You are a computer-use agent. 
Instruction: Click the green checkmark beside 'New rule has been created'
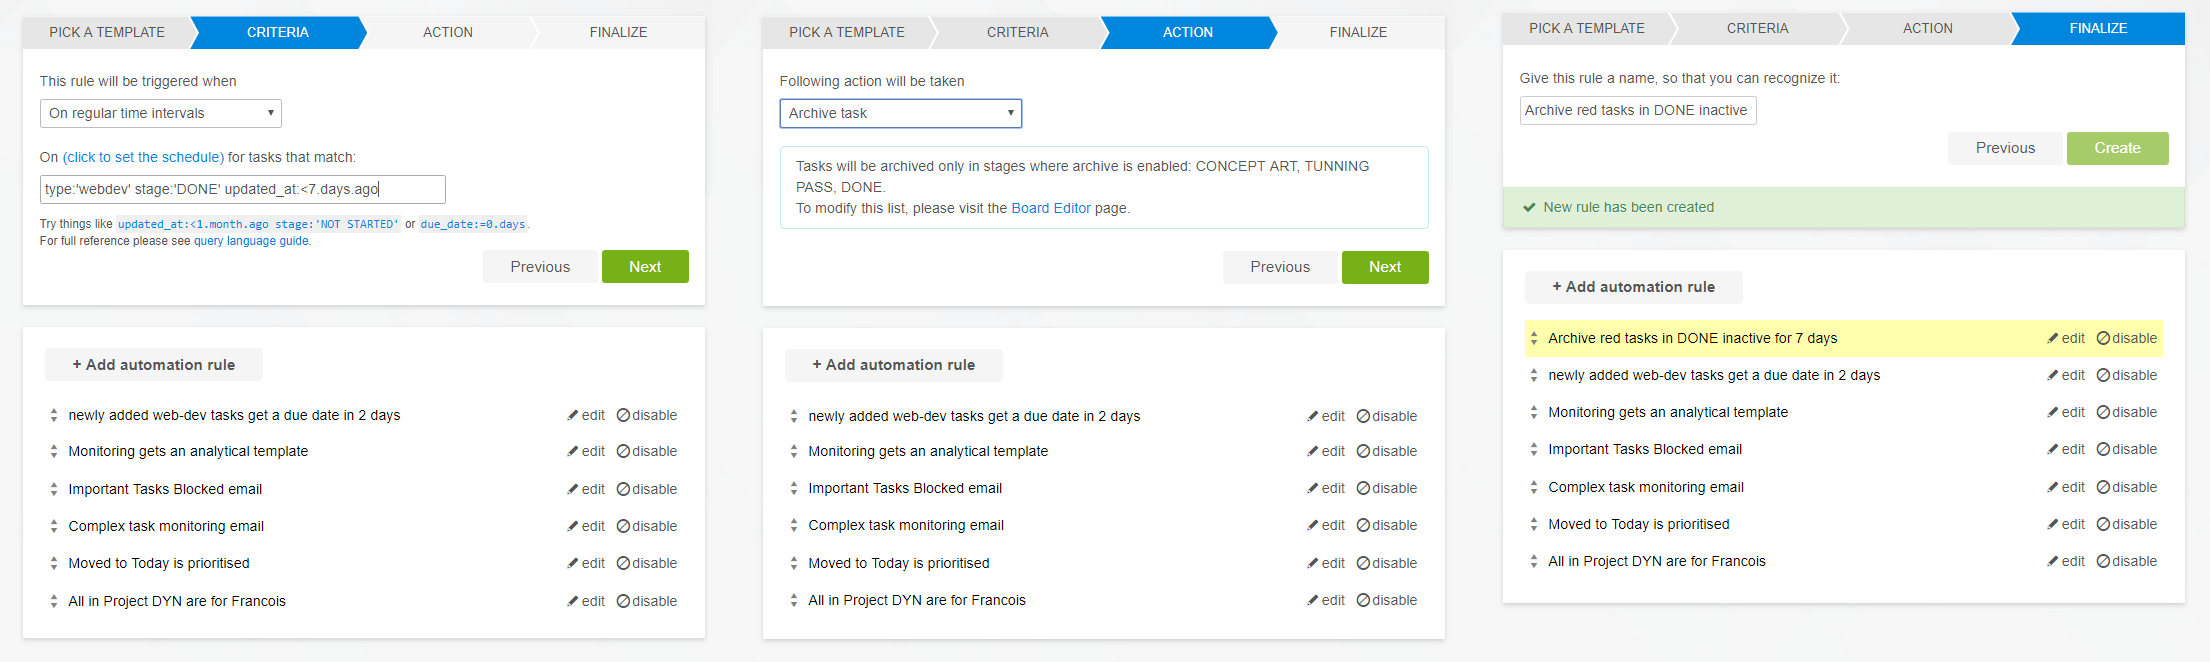point(1529,208)
